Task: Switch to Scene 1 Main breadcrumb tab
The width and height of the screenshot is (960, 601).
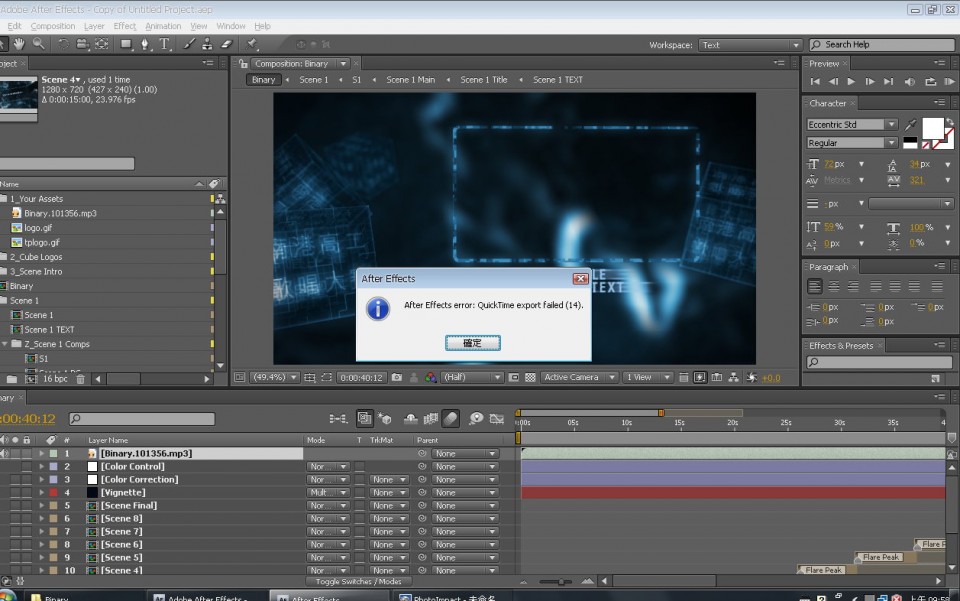Action: pyautogui.click(x=410, y=80)
